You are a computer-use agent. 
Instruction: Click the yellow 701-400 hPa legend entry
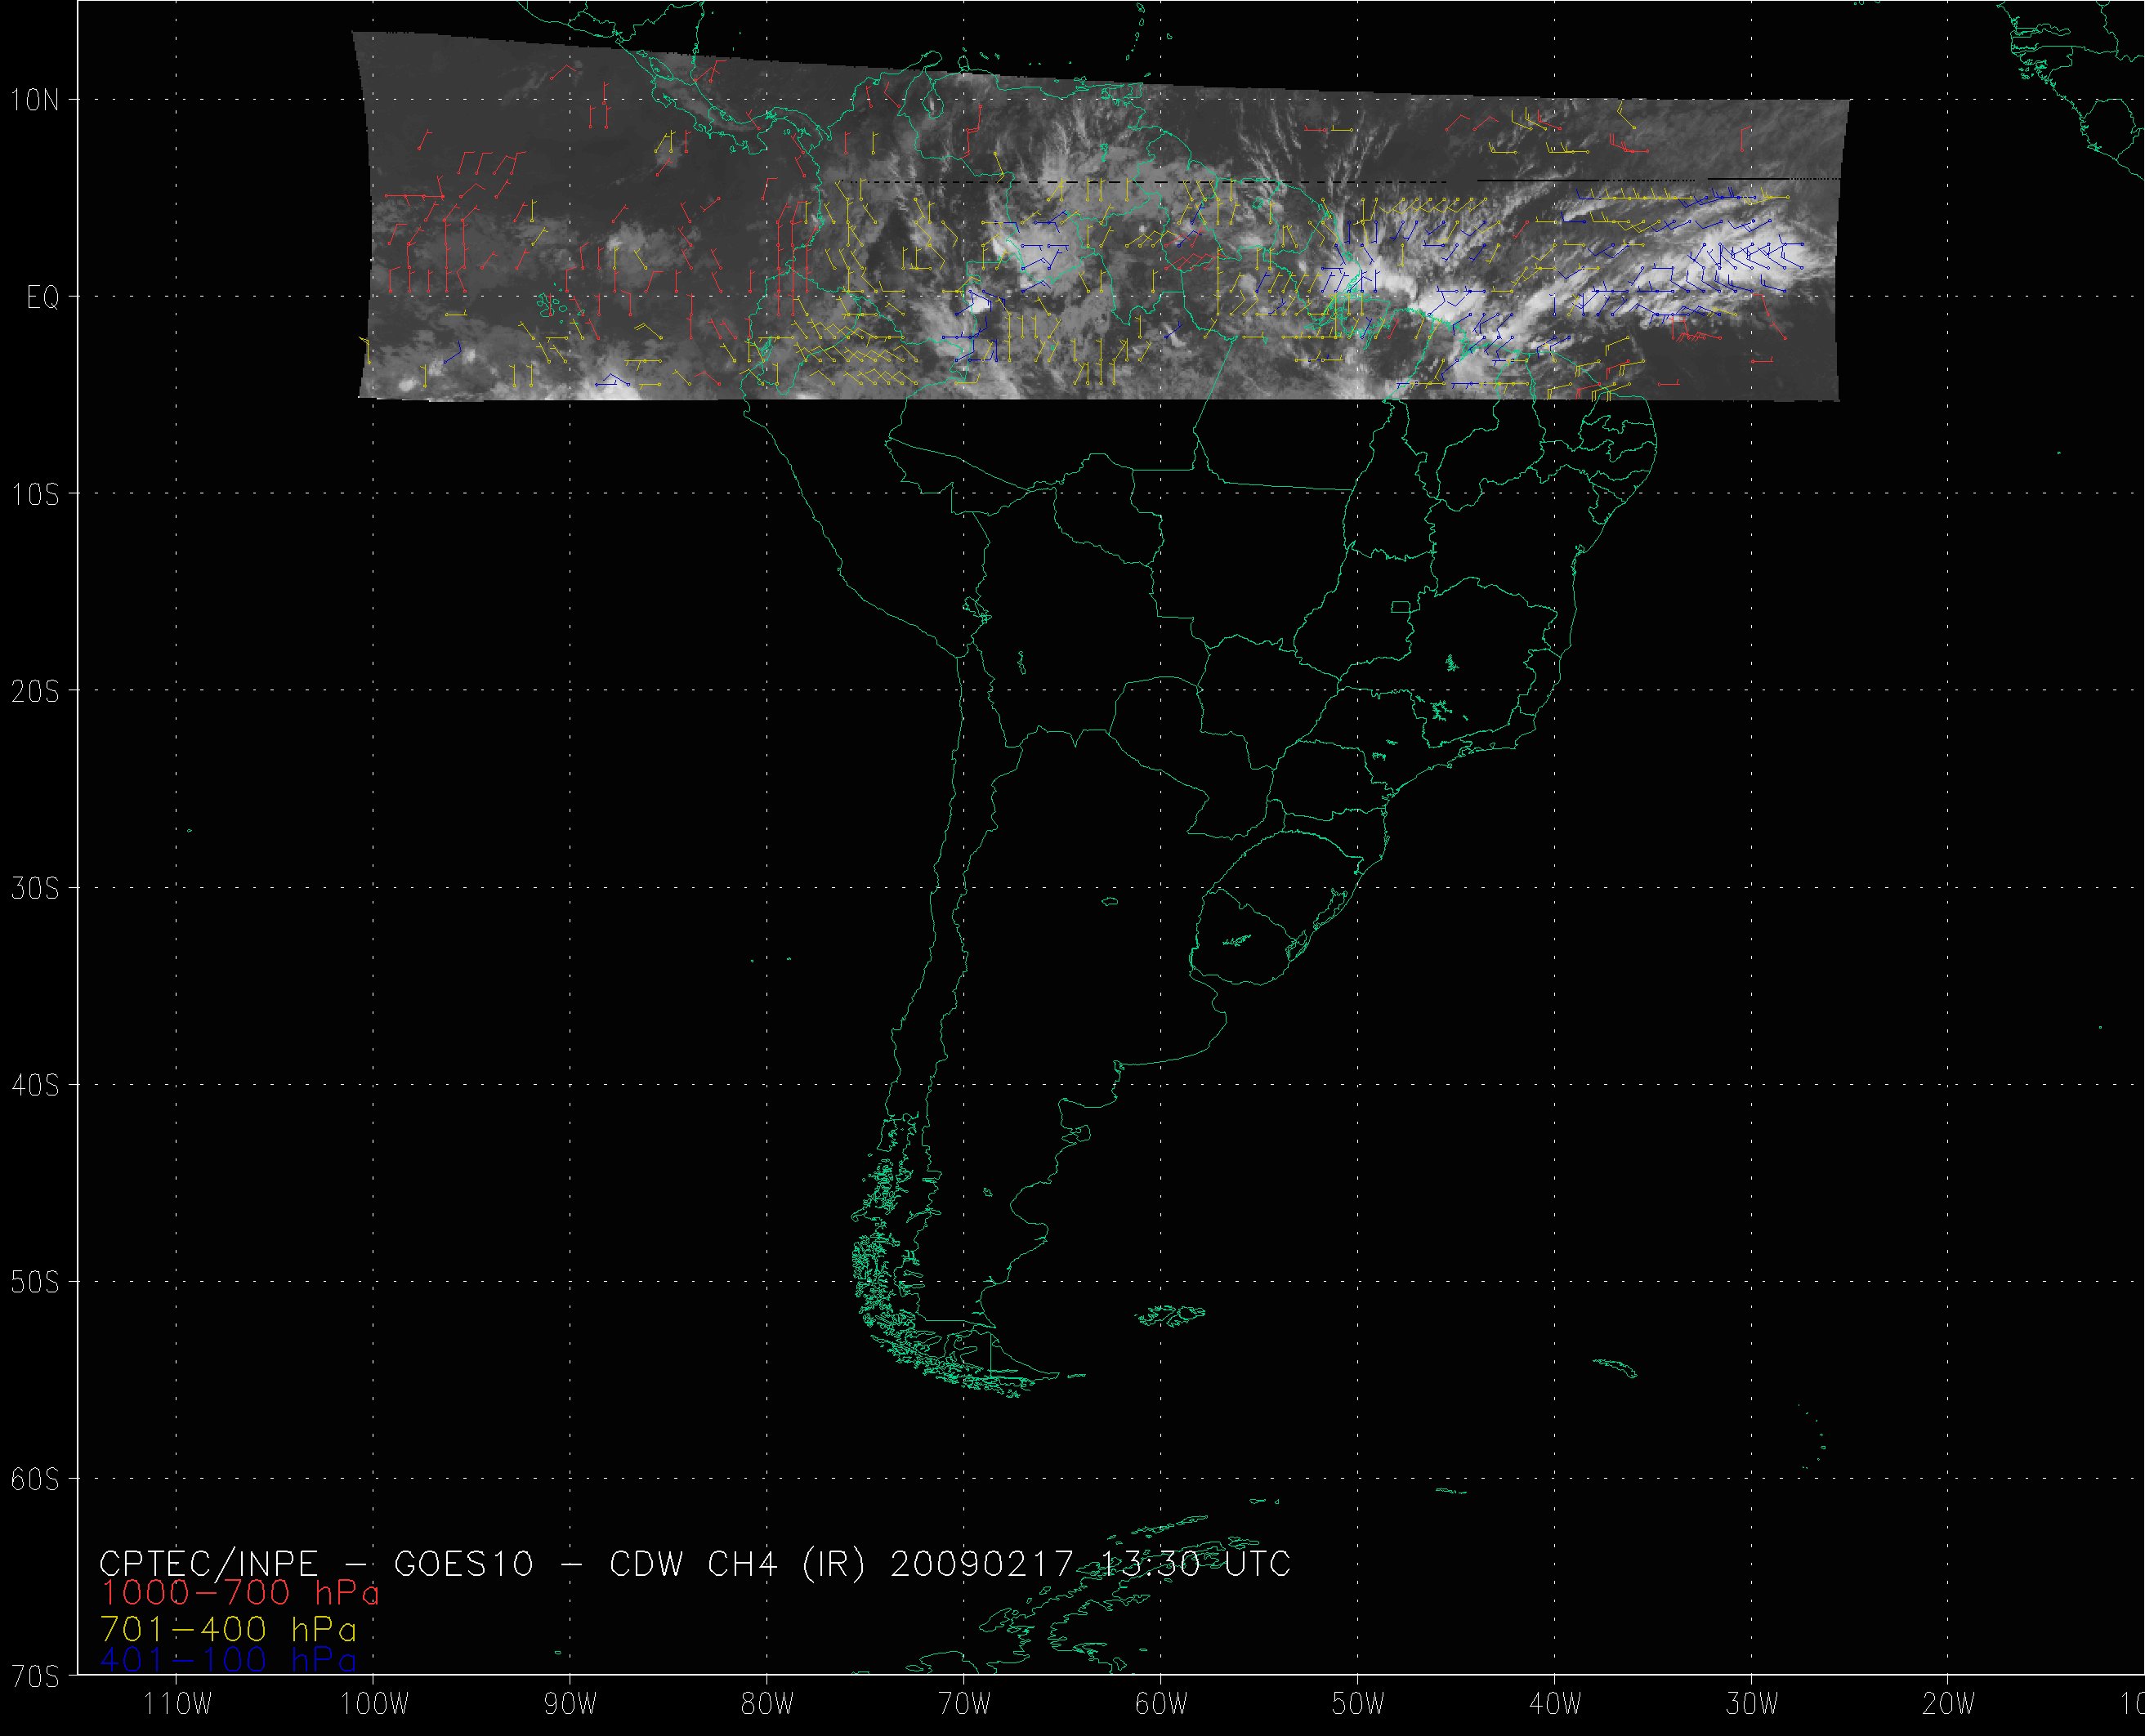tap(228, 1630)
